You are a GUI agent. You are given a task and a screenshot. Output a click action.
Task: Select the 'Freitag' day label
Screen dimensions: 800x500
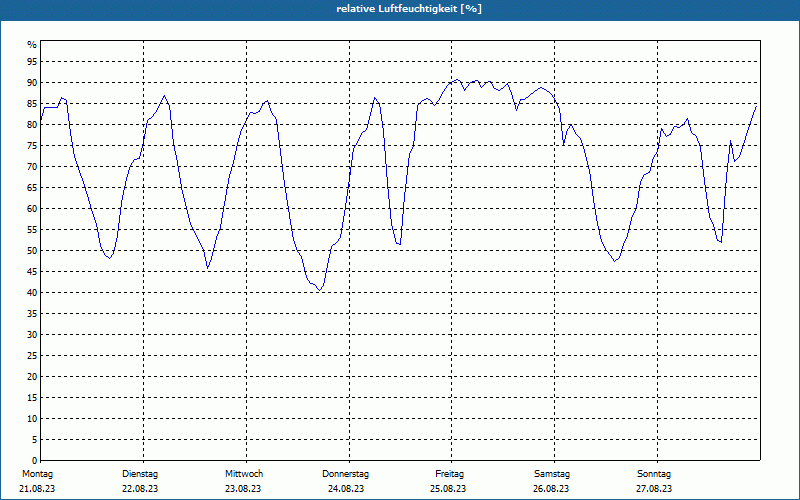point(449,474)
